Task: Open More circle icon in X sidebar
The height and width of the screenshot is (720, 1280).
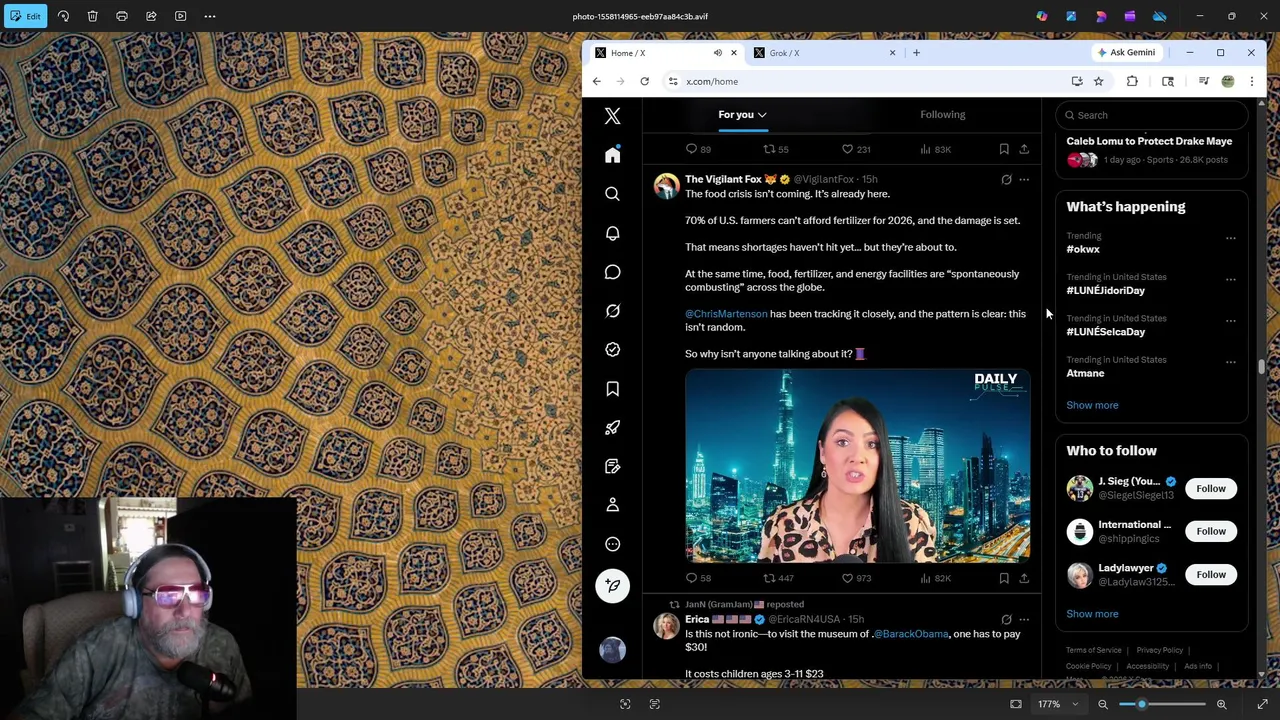Action: point(613,544)
